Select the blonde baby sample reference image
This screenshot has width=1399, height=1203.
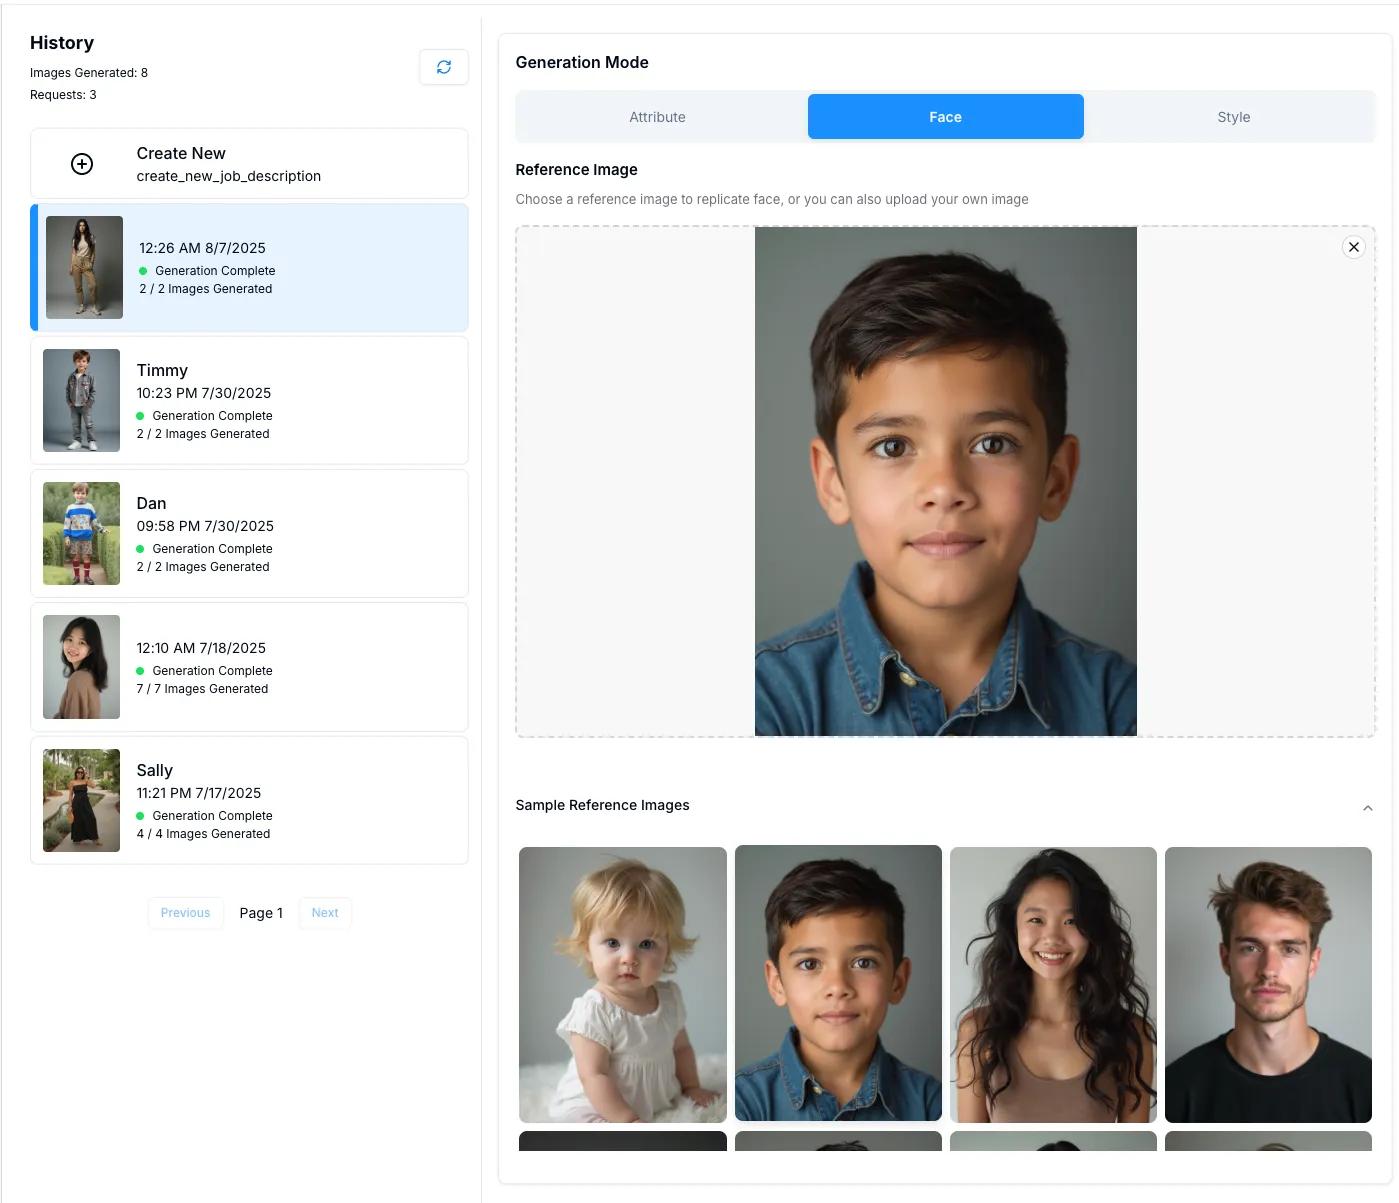point(622,984)
